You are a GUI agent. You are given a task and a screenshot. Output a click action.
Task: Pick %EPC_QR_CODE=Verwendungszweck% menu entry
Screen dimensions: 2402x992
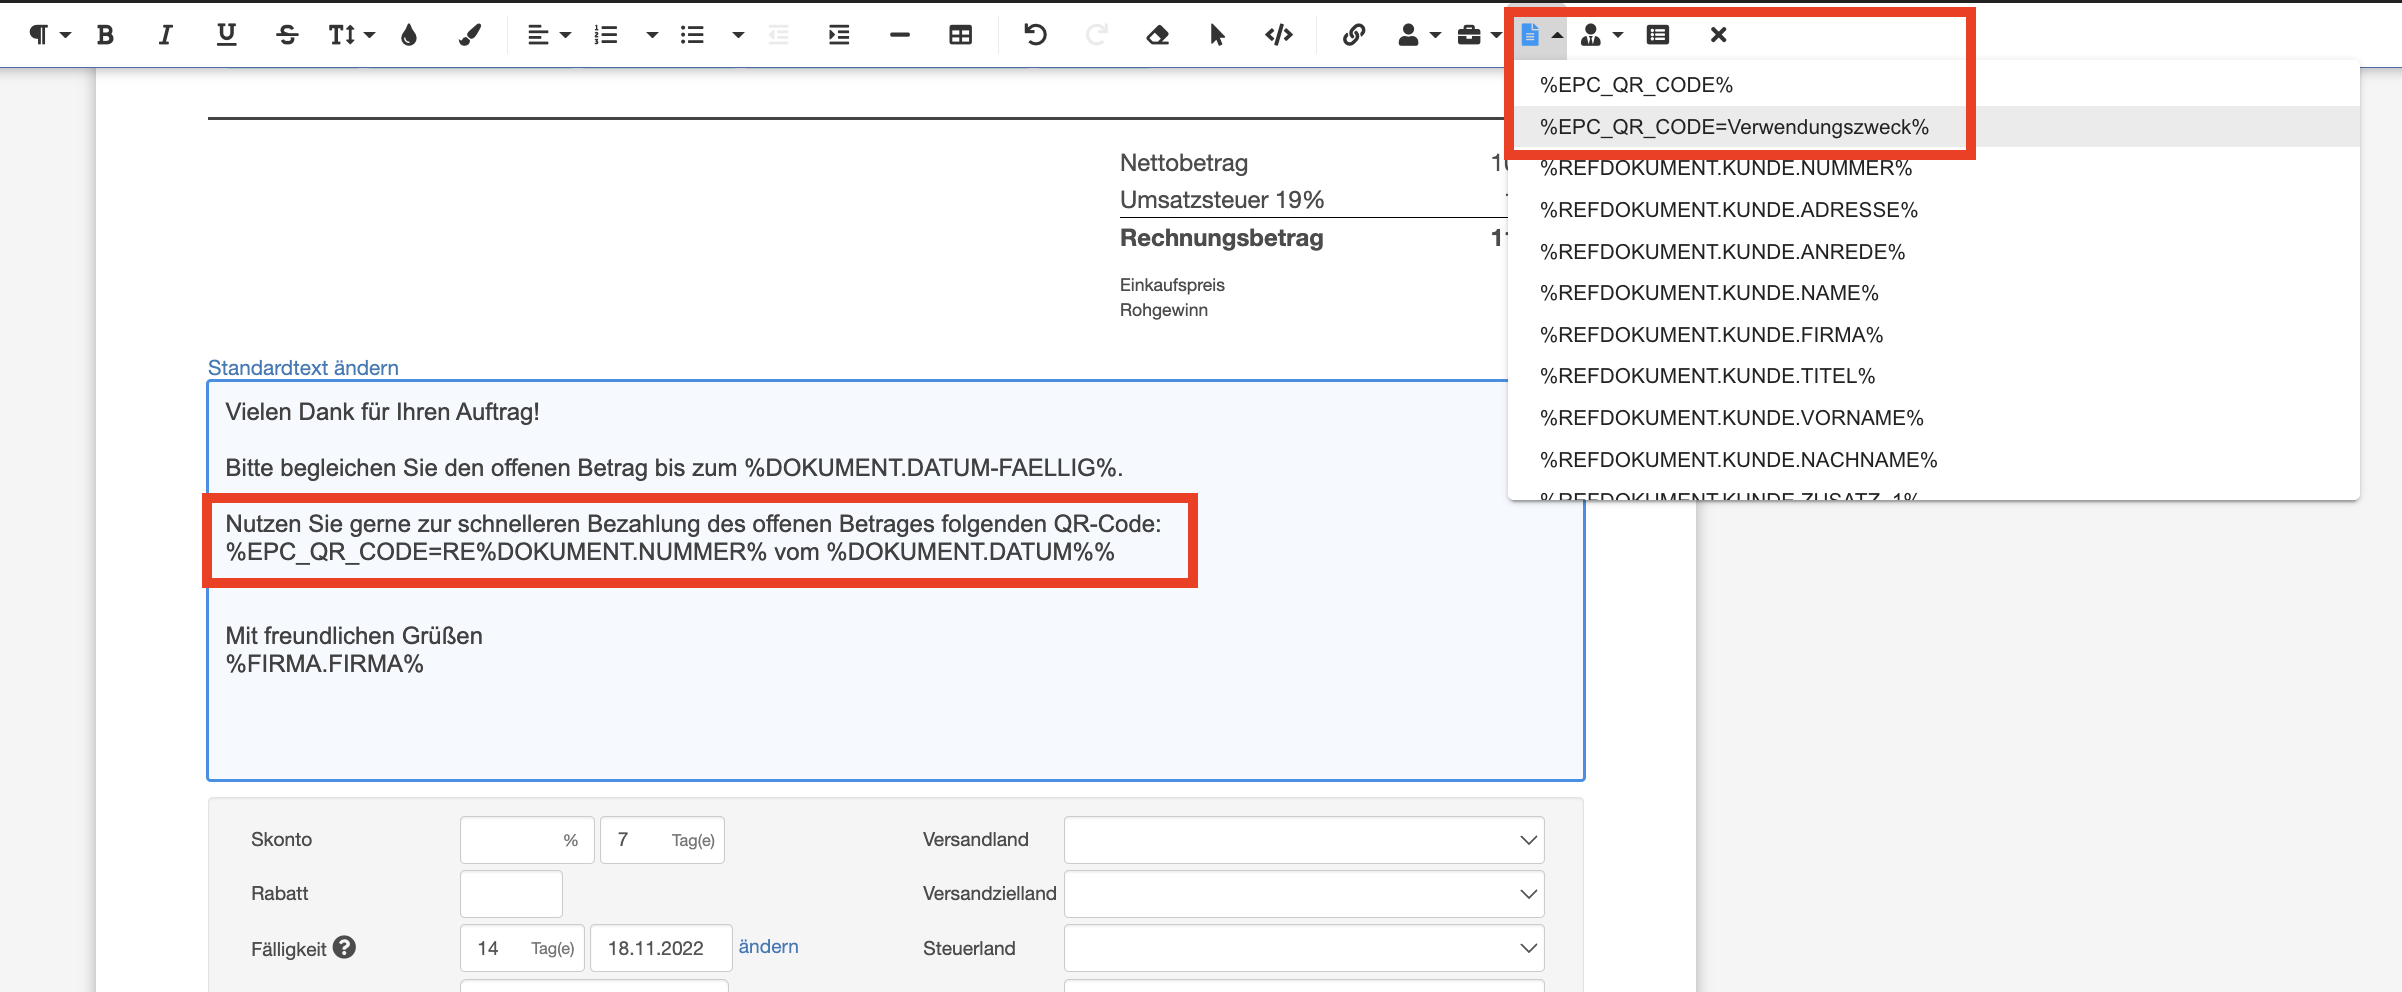pos(1734,127)
